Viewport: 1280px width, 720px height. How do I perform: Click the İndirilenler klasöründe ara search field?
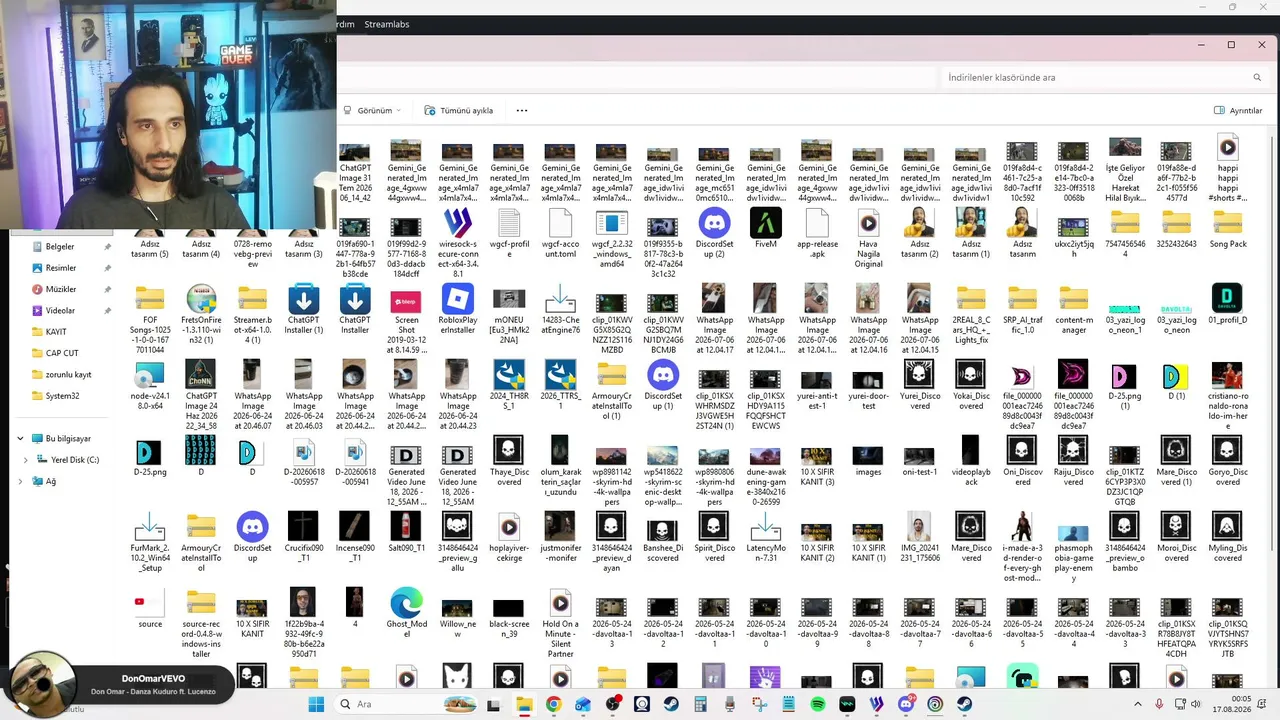coord(1105,77)
